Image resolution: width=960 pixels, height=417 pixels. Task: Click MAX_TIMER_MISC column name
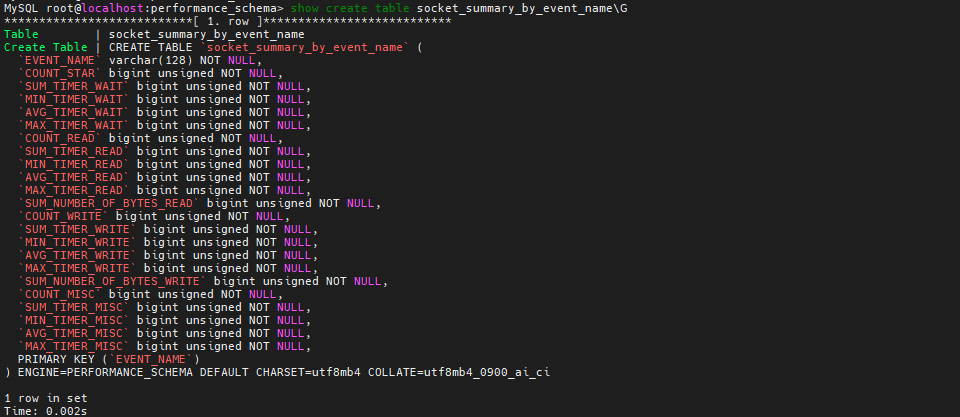pyautogui.click(x=74, y=347)
